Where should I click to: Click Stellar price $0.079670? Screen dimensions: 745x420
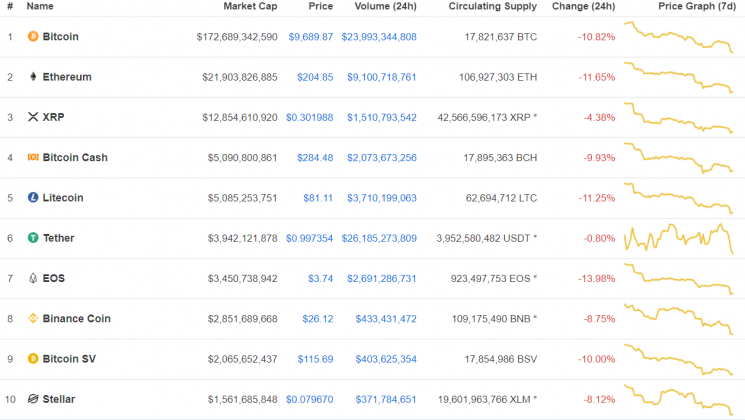pyautogui.click(x=309, y=400)
